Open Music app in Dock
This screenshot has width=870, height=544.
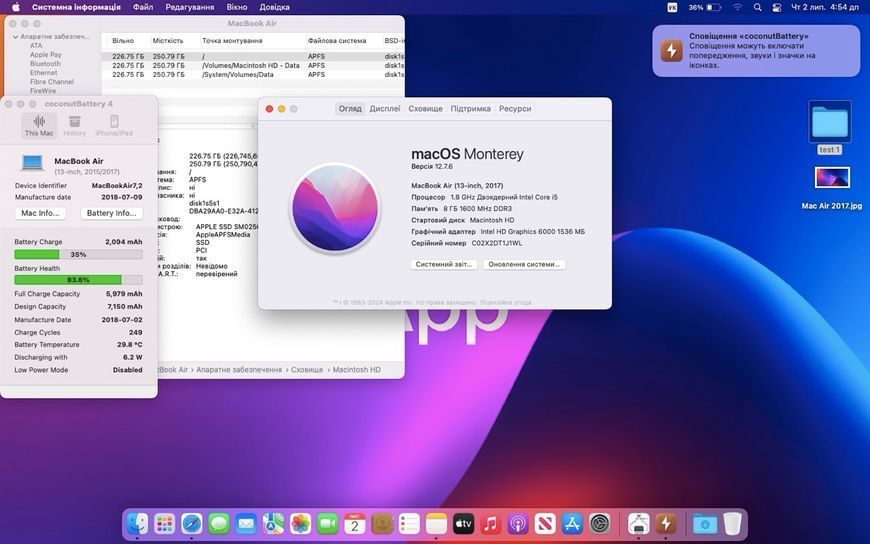pyautogui.click(x=491, y=523)
